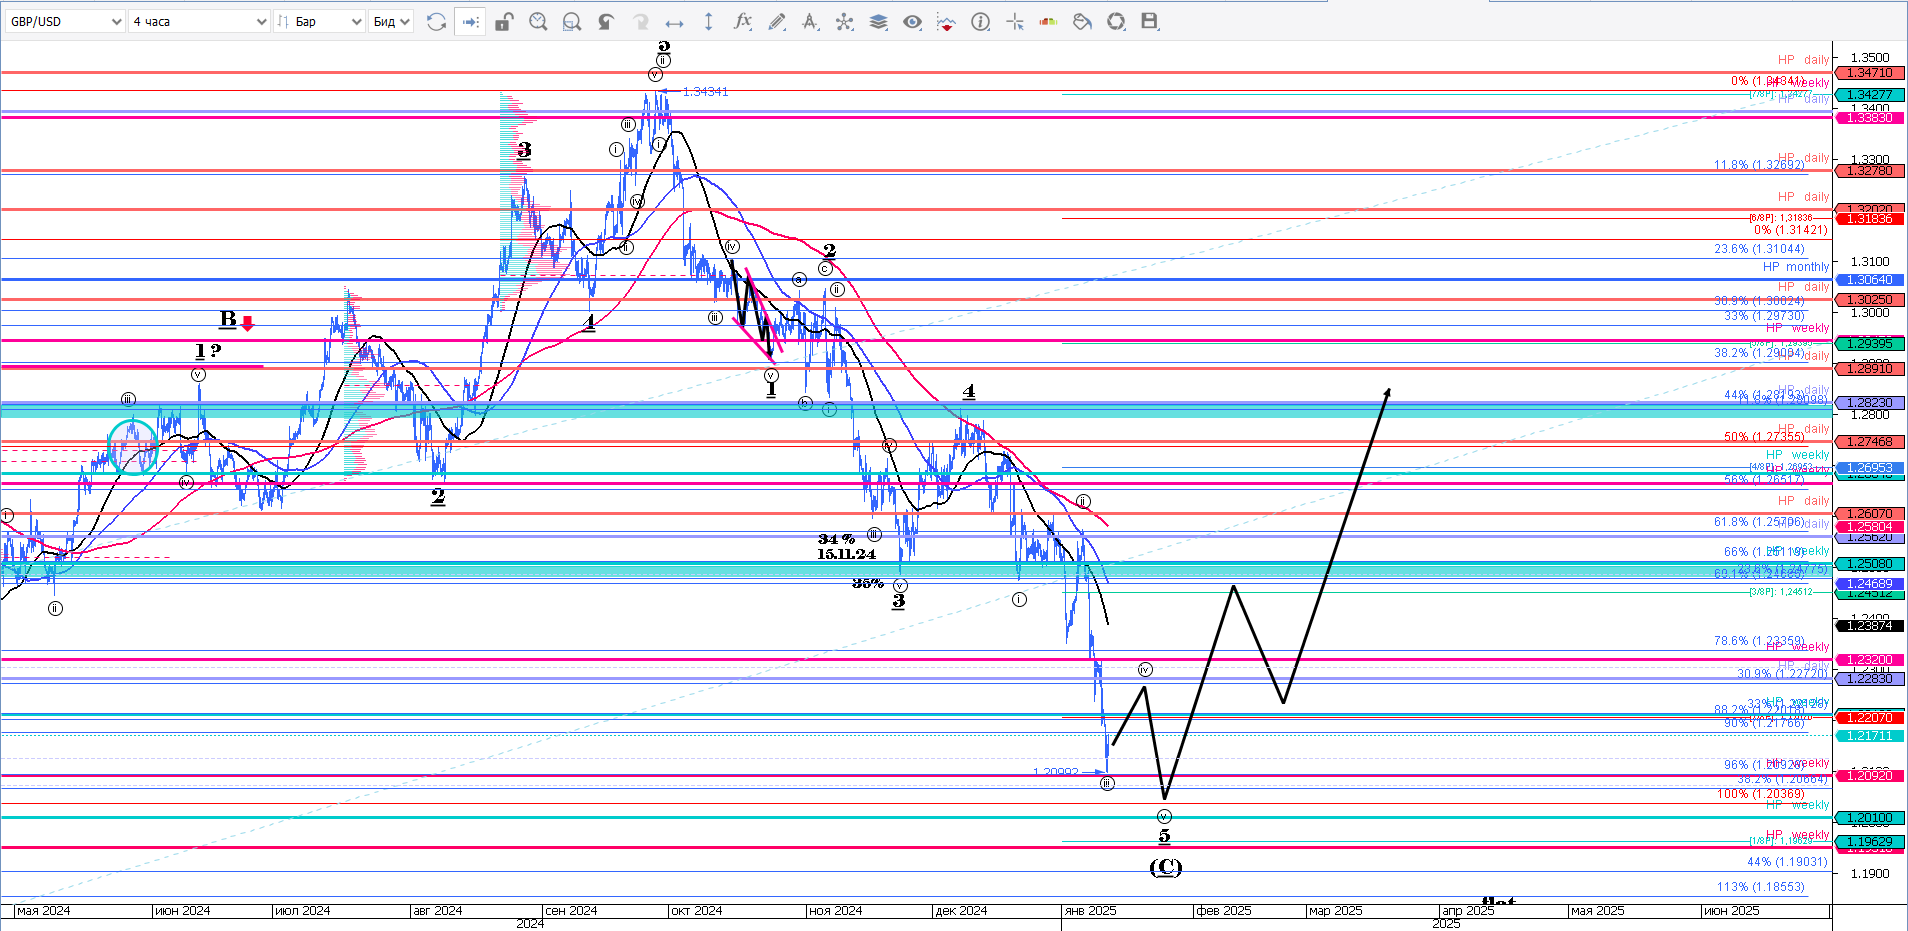Screen dimensions: 1908x931
Task: Click the 1.20100 cyan price label
Action: (1869, 818)
